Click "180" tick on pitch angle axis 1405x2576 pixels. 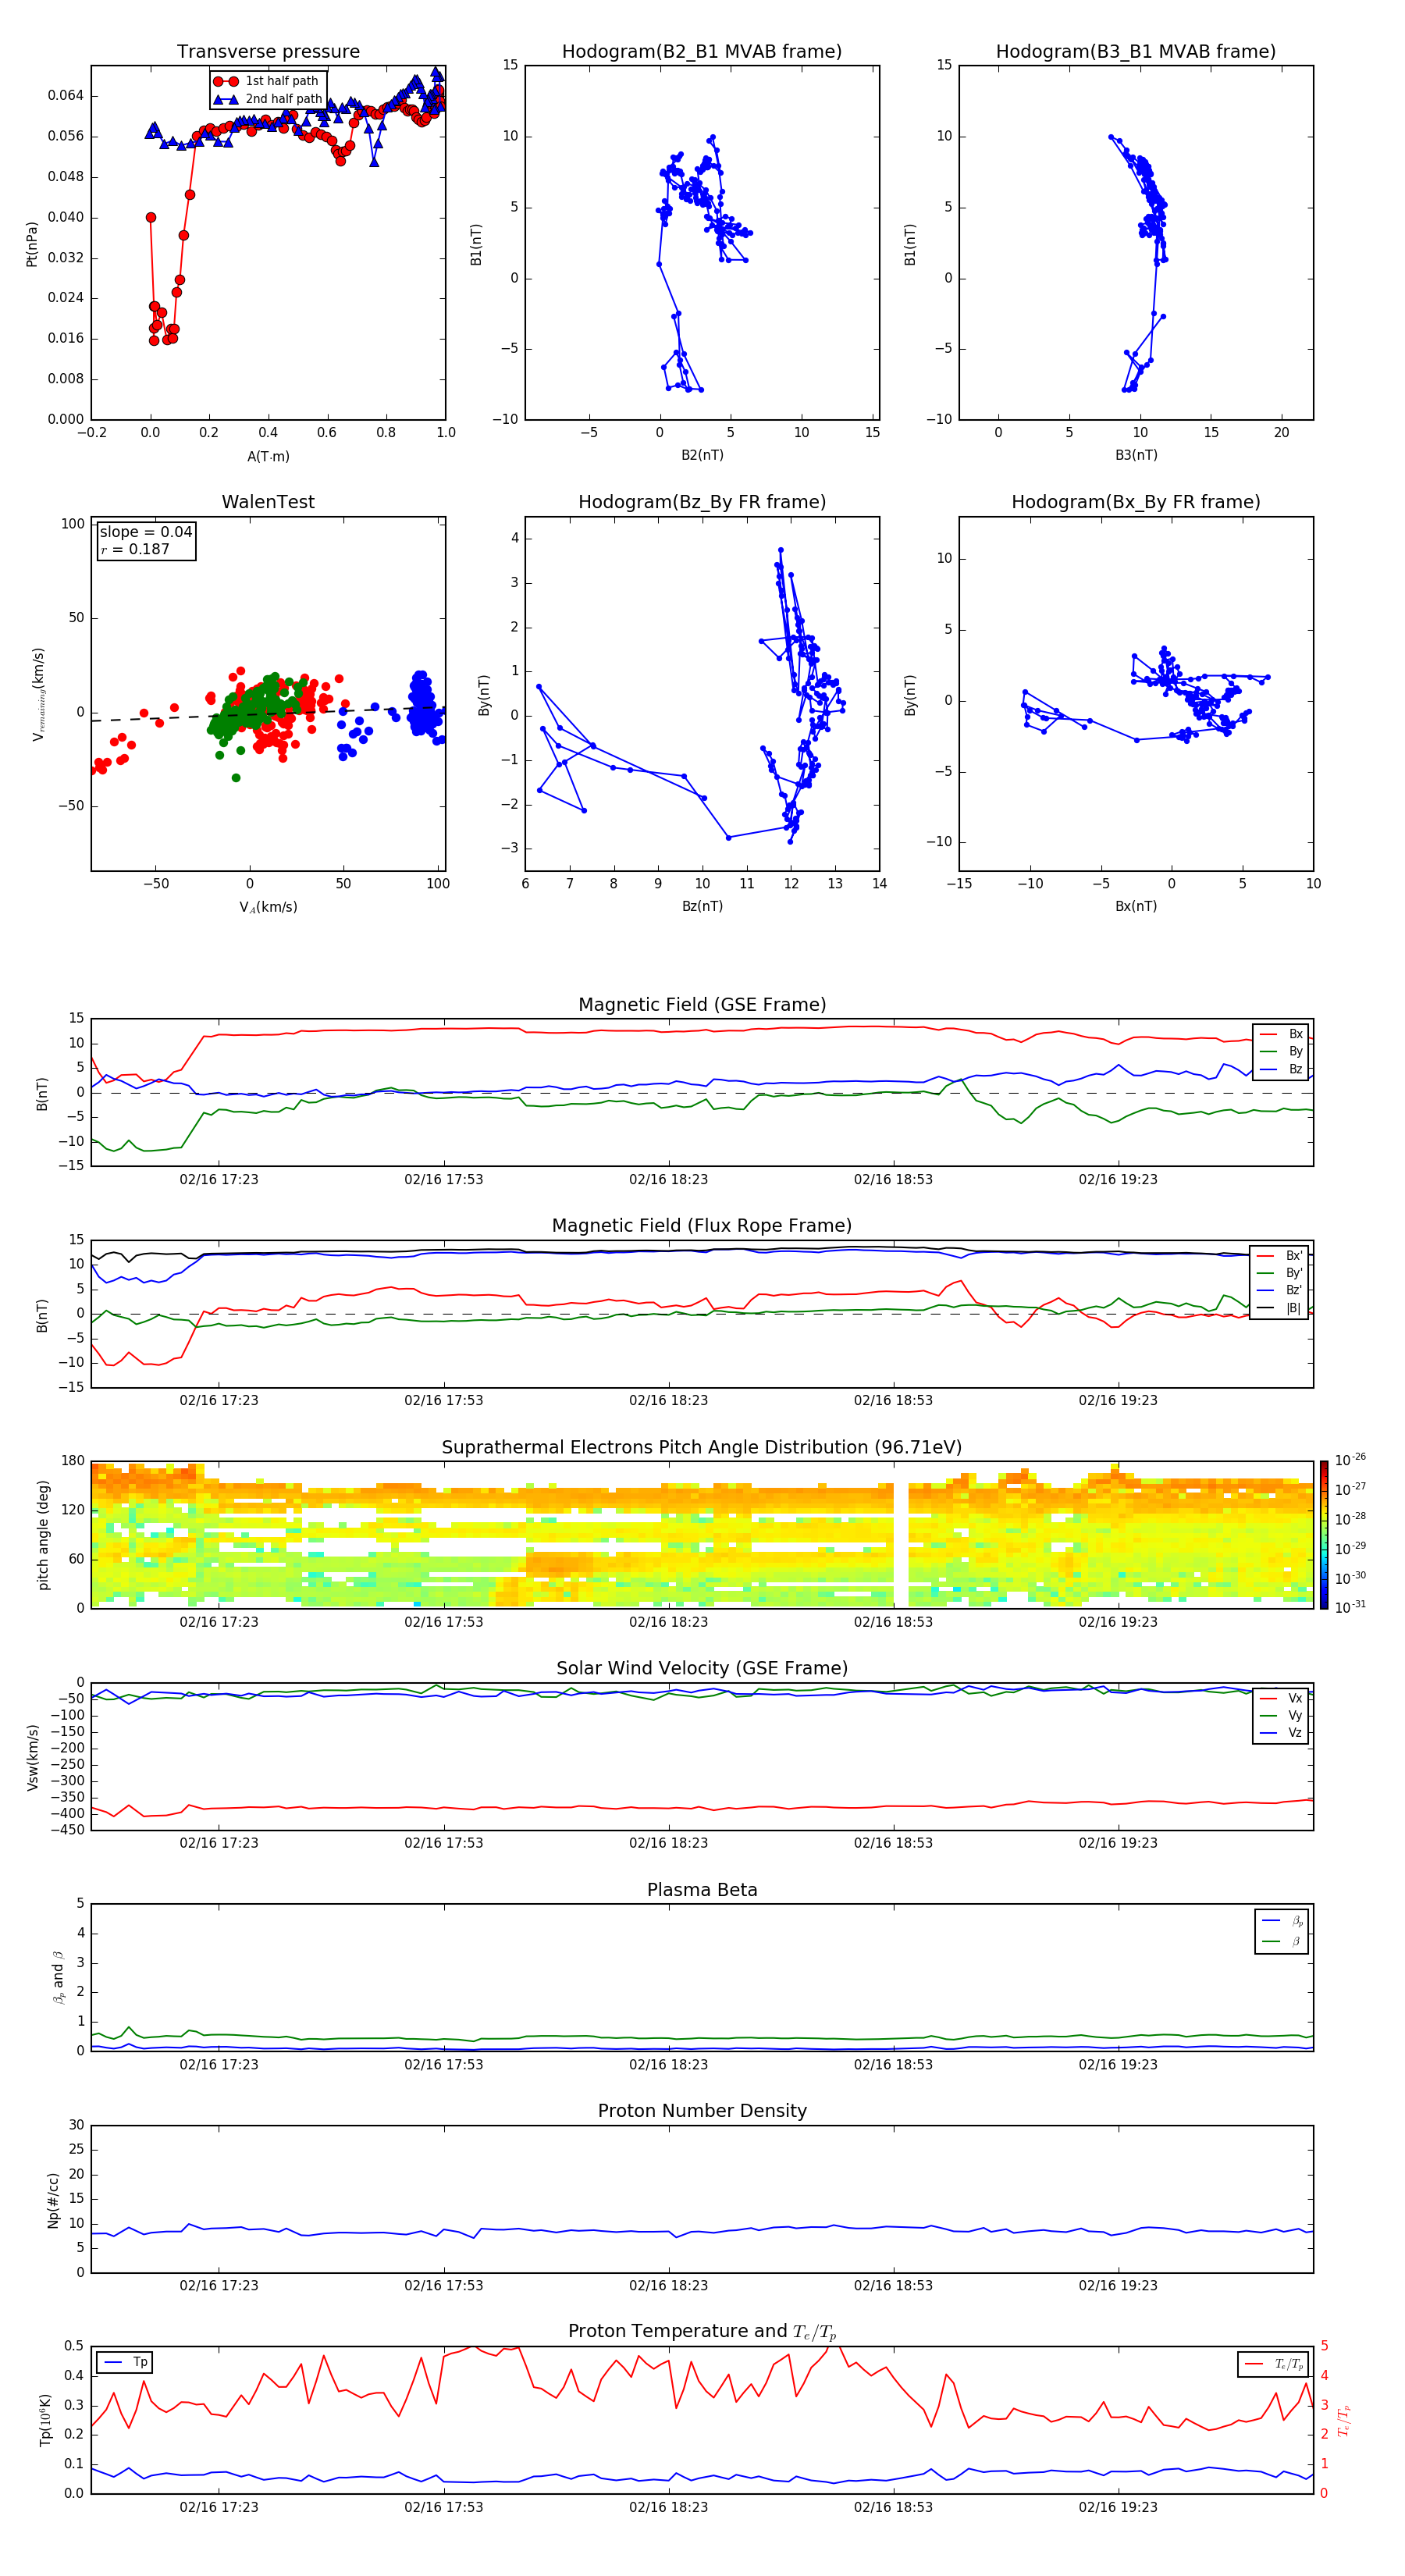[x=73, y=1461]
